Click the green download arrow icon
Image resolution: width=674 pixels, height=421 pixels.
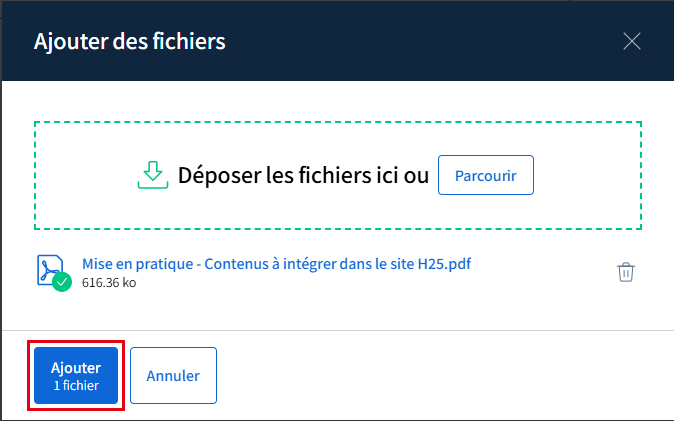click(x=153, y=175)
